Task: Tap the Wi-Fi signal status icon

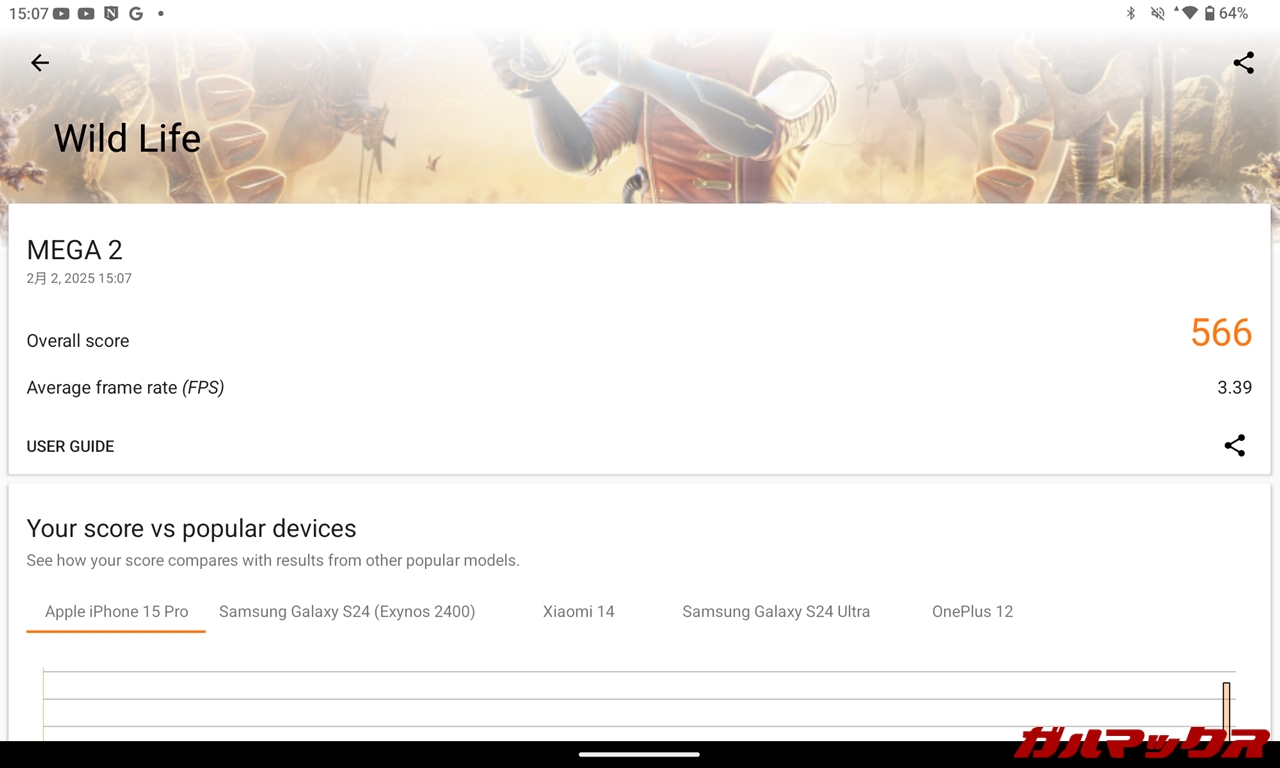Action: (1187, 14)
